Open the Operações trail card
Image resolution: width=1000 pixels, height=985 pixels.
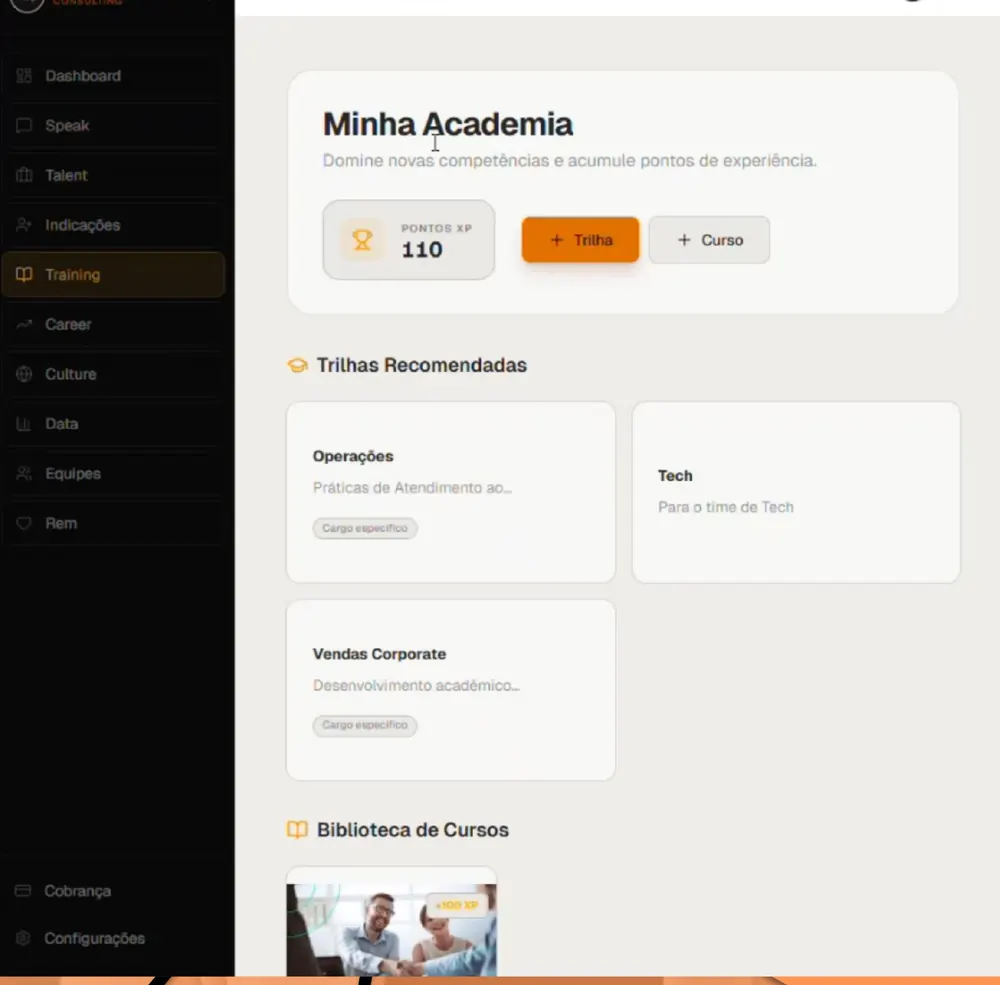click(451, 492)
